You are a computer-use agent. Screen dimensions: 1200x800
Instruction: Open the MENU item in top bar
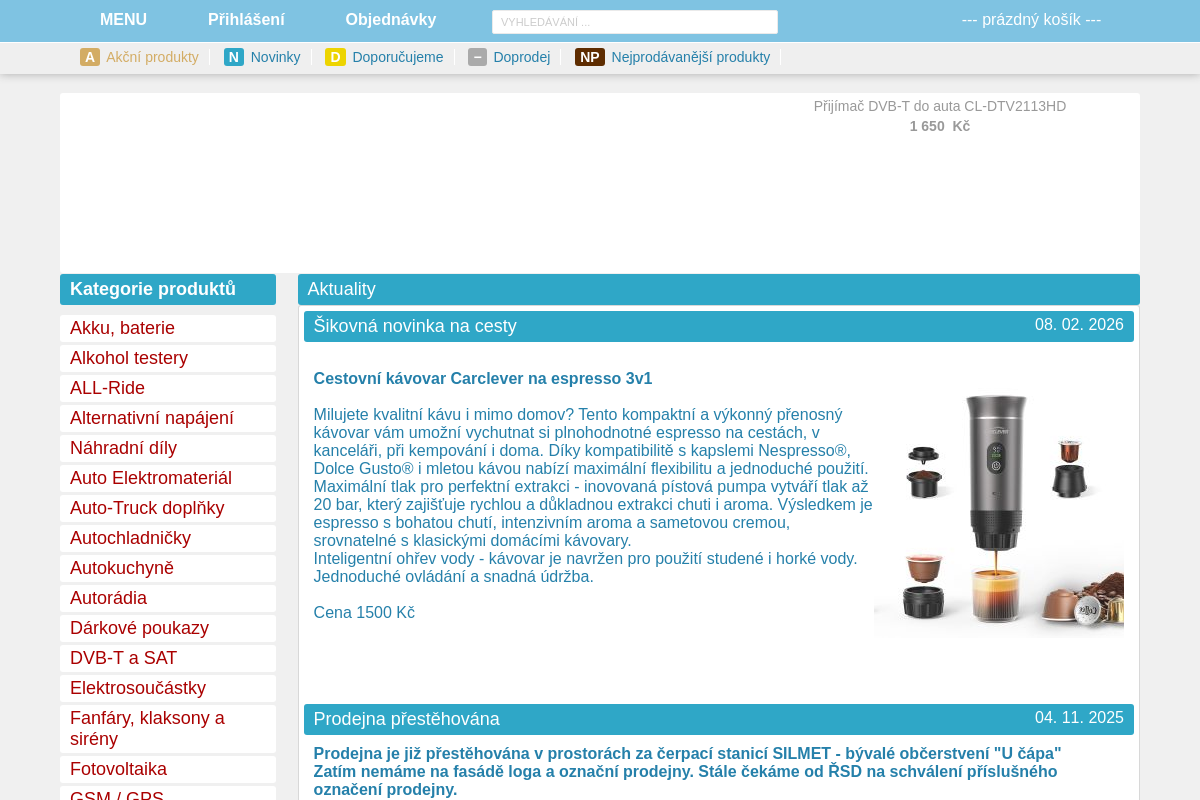[123, 20]
